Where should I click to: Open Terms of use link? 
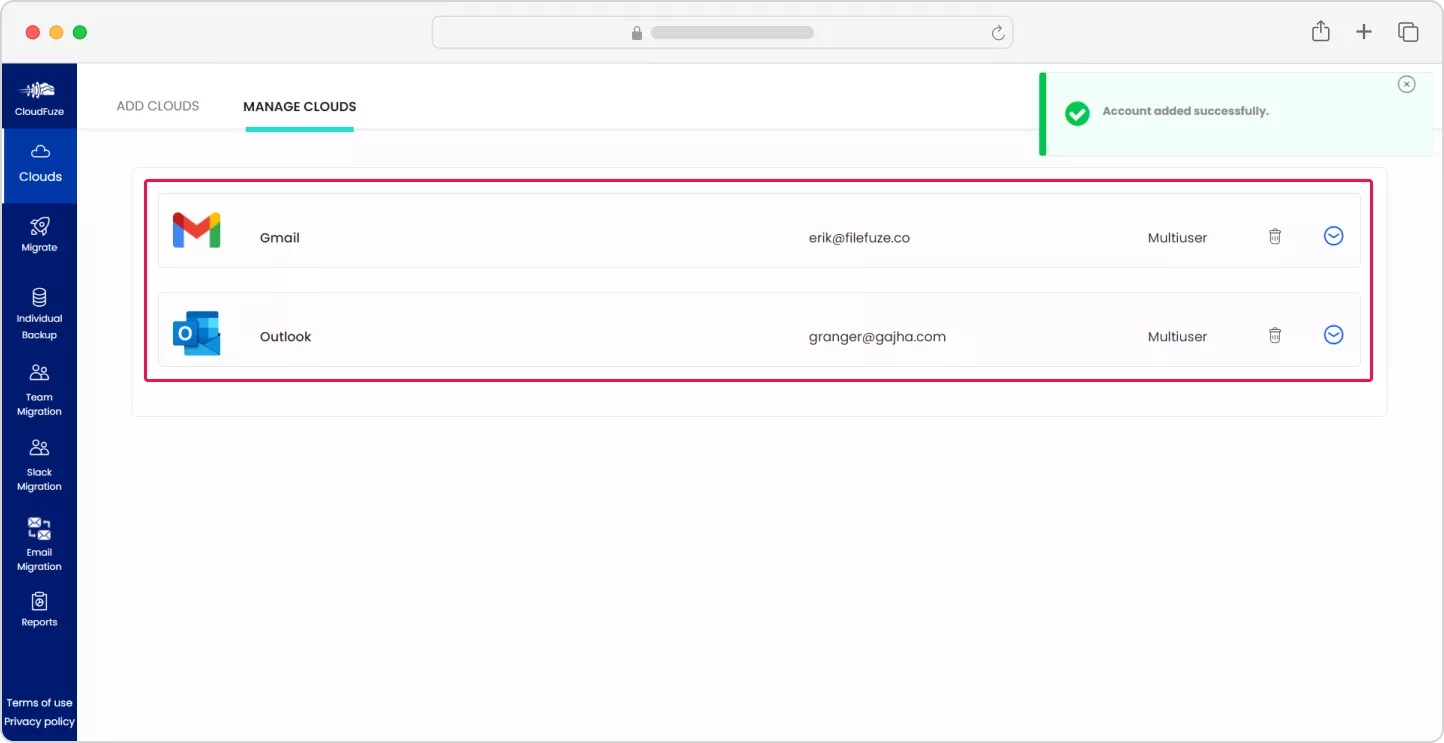point(40,703)
